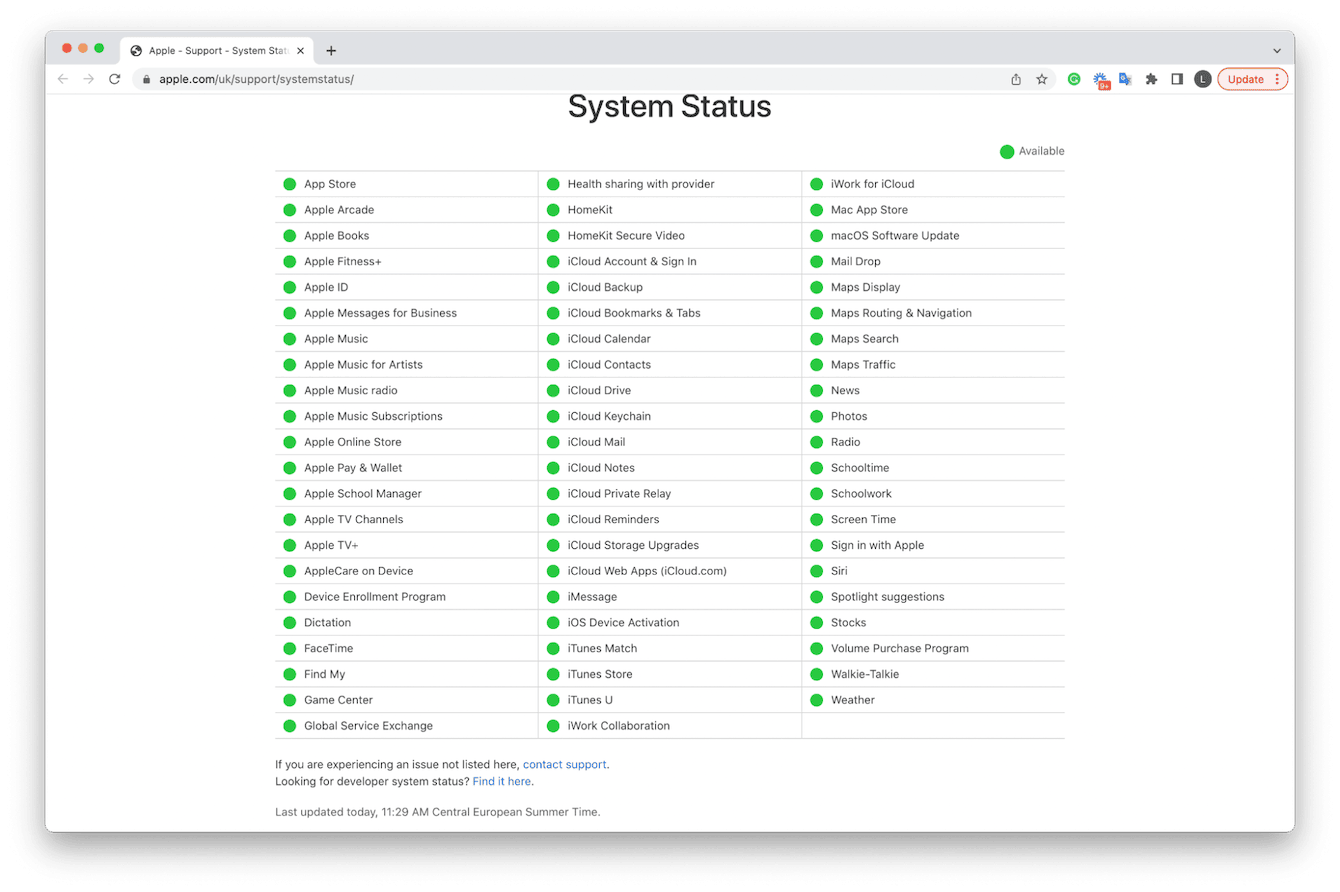Reload the page with the refresh icon
The height and width of the screenshot is (892, 1340).
pyautogui.click(x=114, y=78)
